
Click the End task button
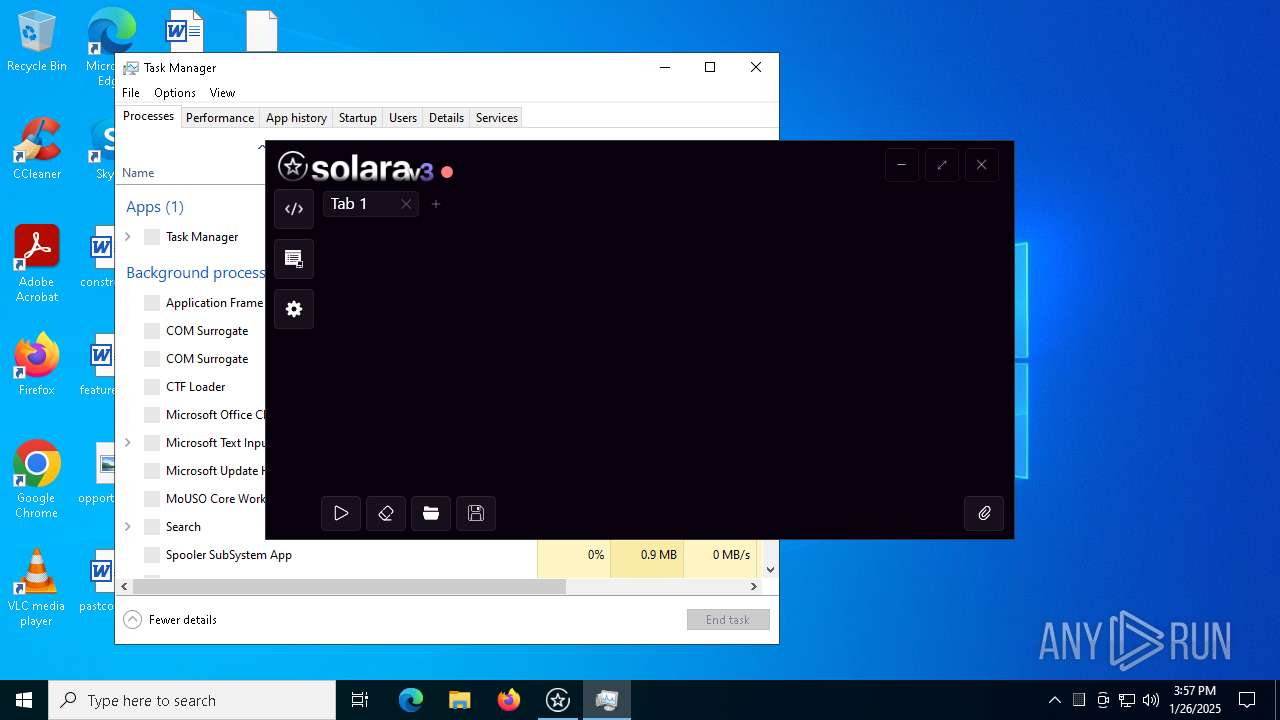coord(728,619)
